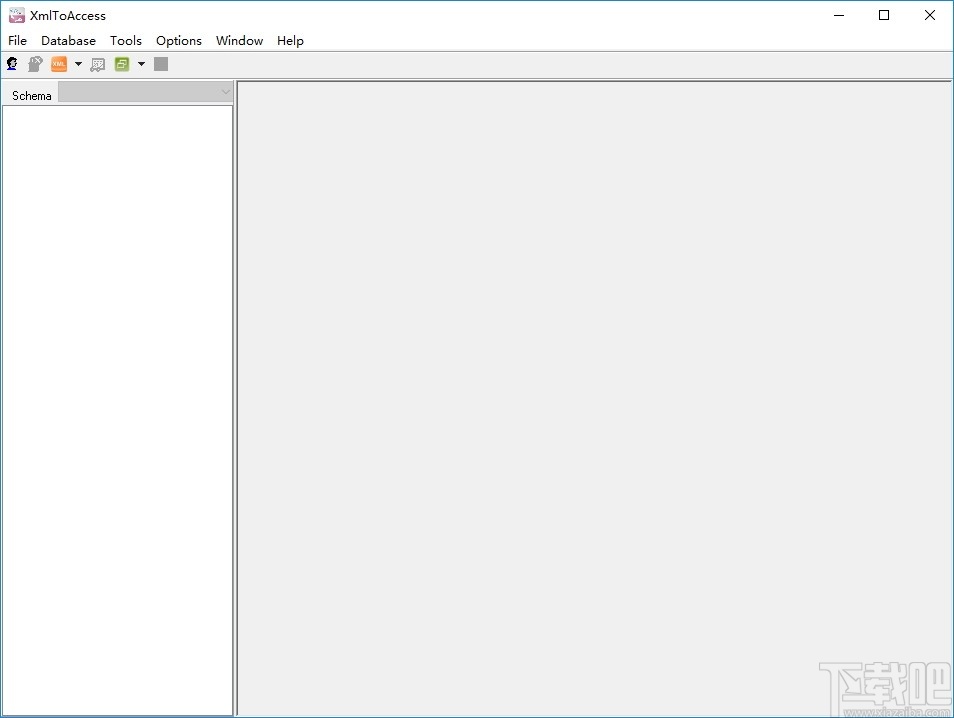Open the Tools menu

point(126,40)
